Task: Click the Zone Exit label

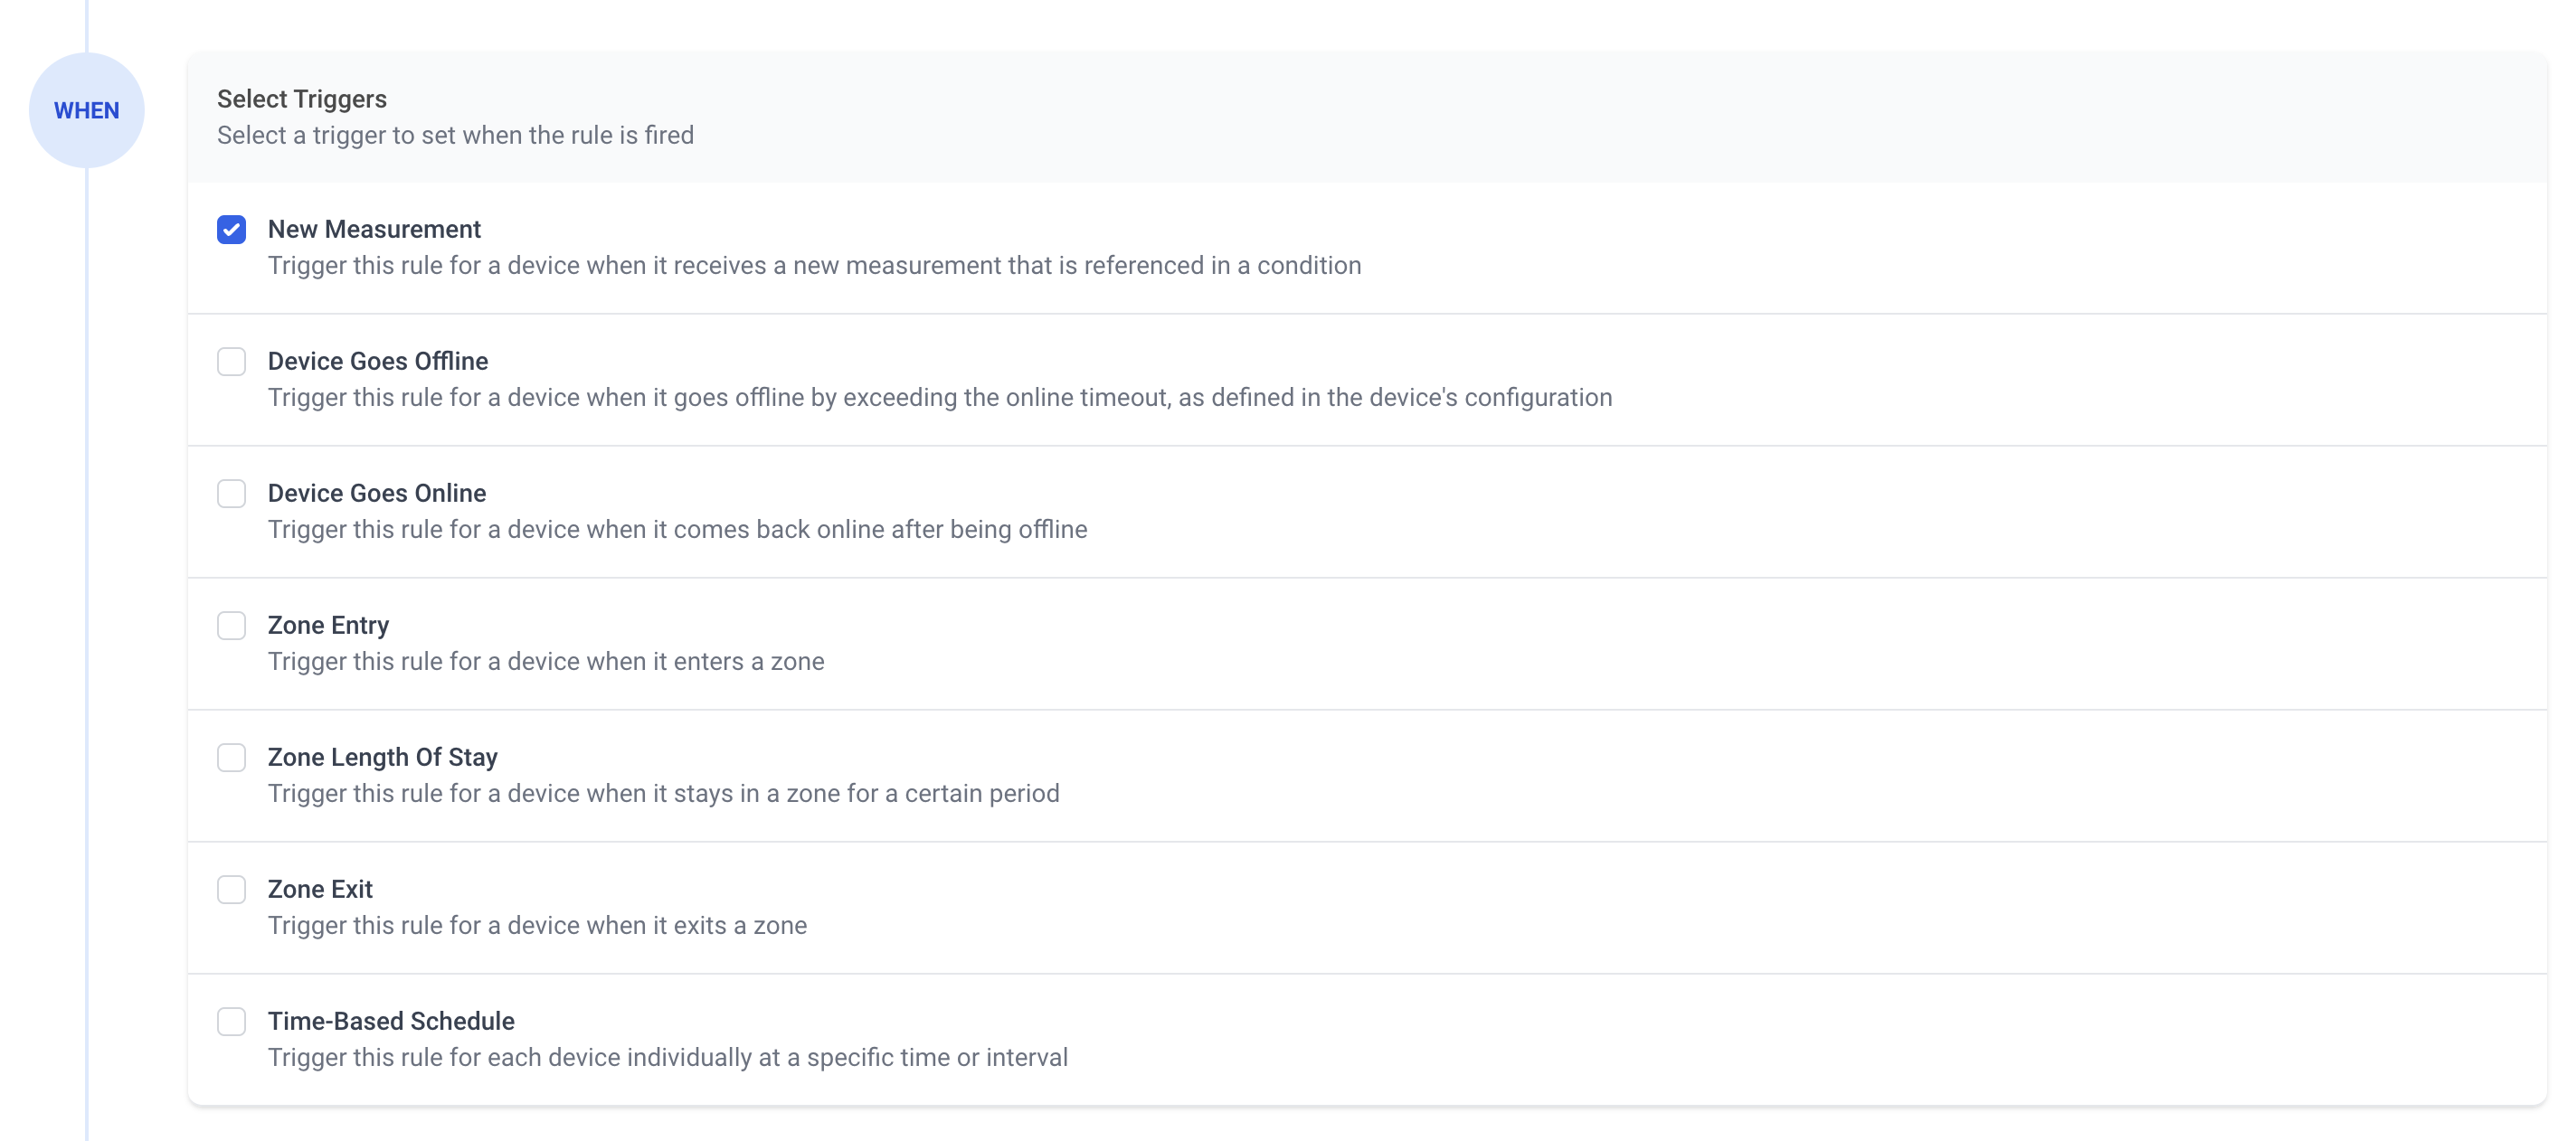Action: click(x=320, y=890)
